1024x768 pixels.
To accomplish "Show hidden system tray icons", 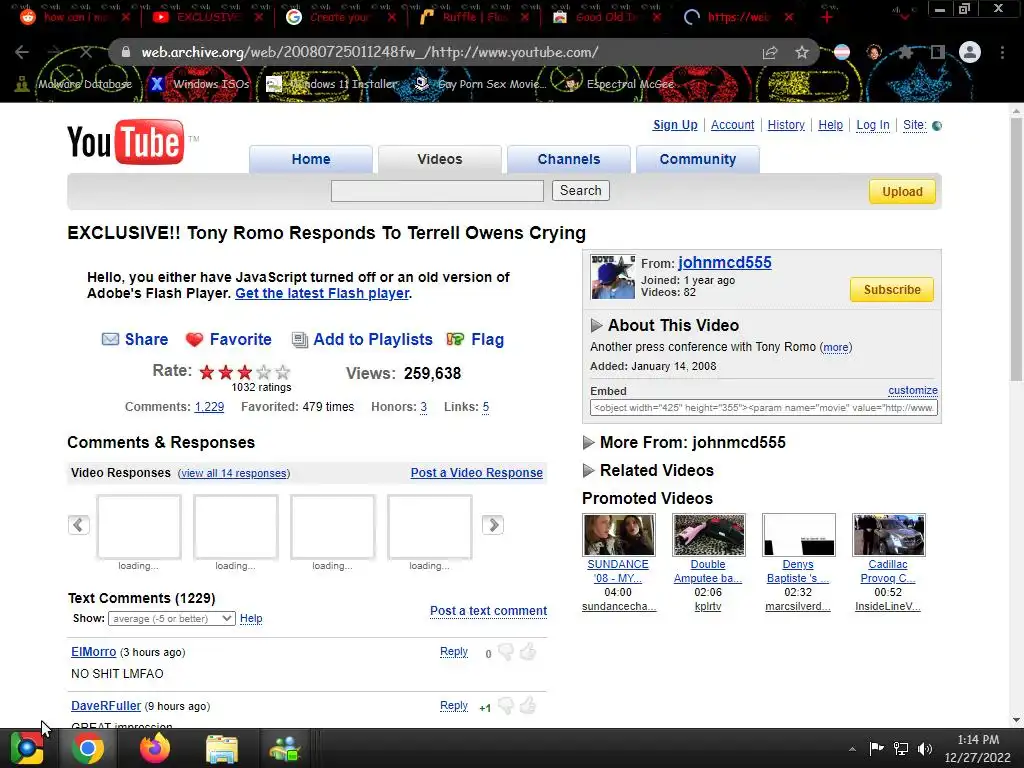I will [852, 749].
